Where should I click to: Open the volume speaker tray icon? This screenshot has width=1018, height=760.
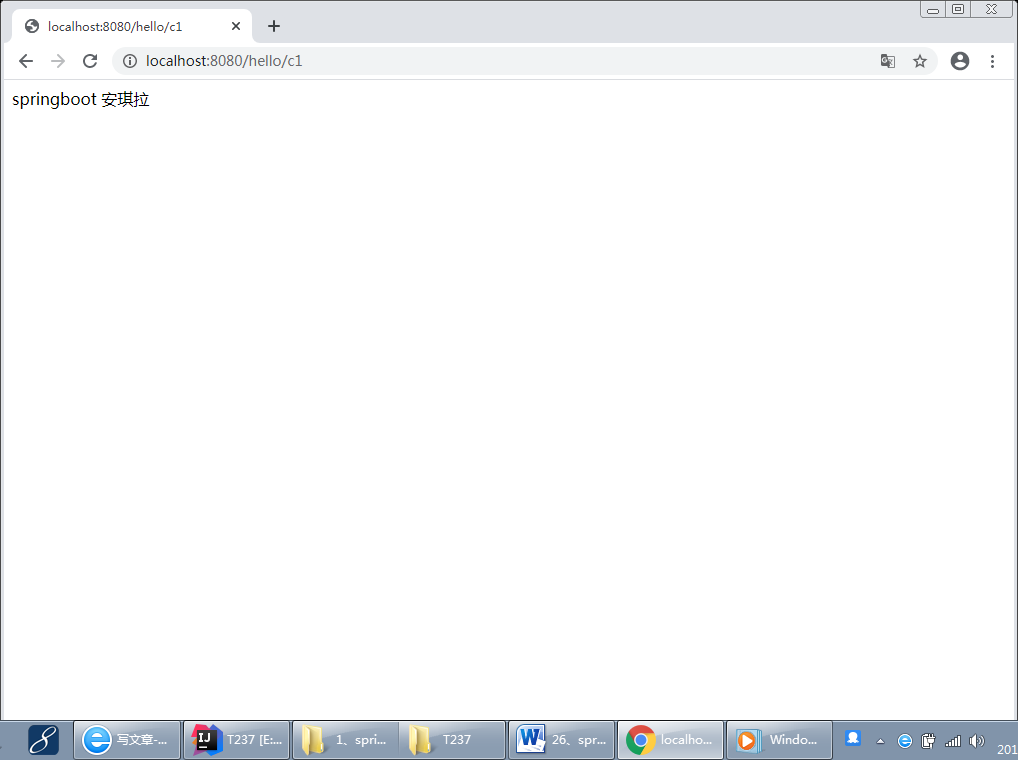click(x=976, y=741)
